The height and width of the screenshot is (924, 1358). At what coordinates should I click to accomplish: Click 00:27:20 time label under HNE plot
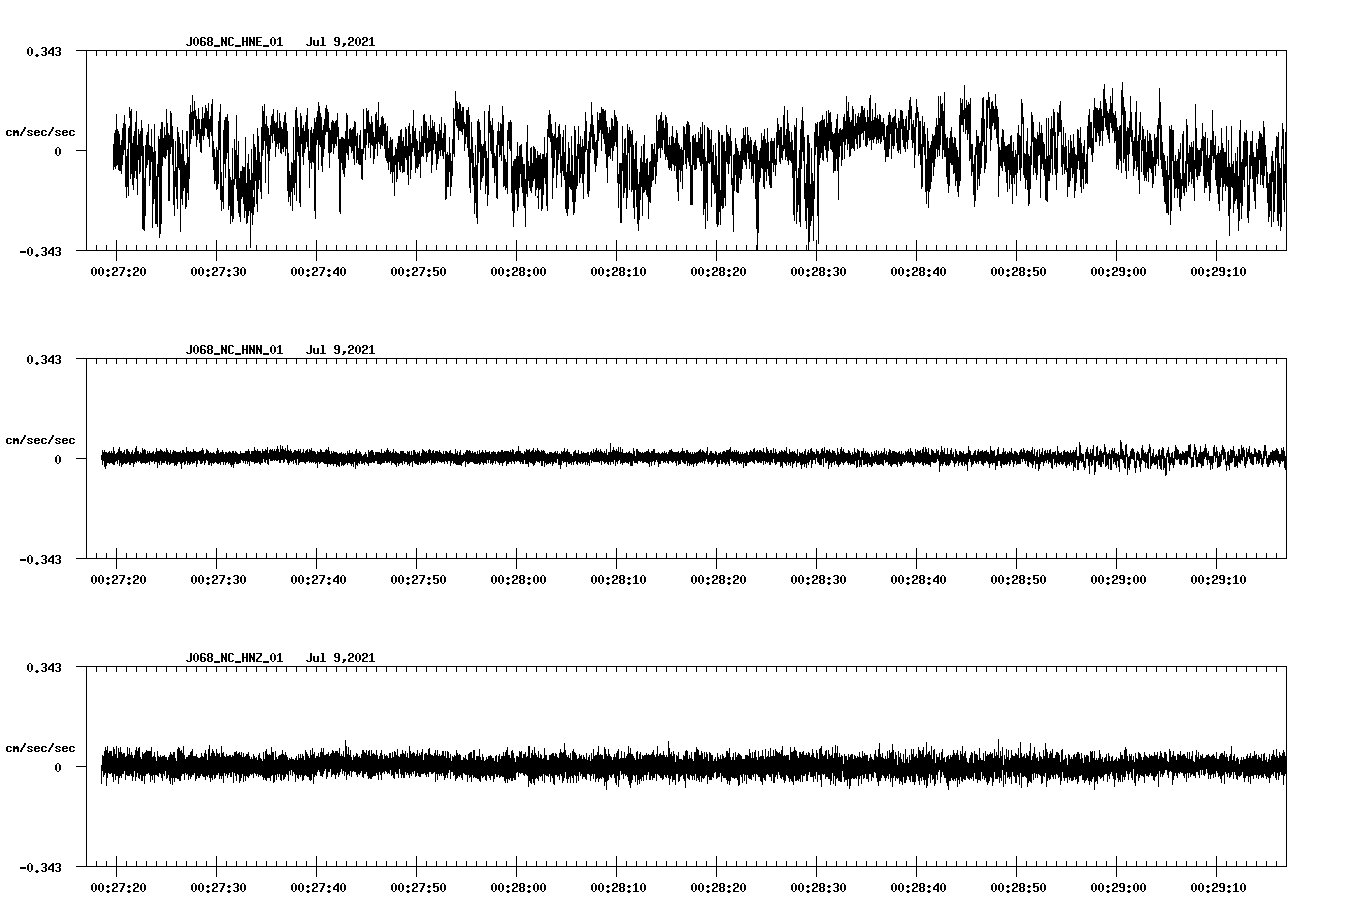[x=118, y=271]
